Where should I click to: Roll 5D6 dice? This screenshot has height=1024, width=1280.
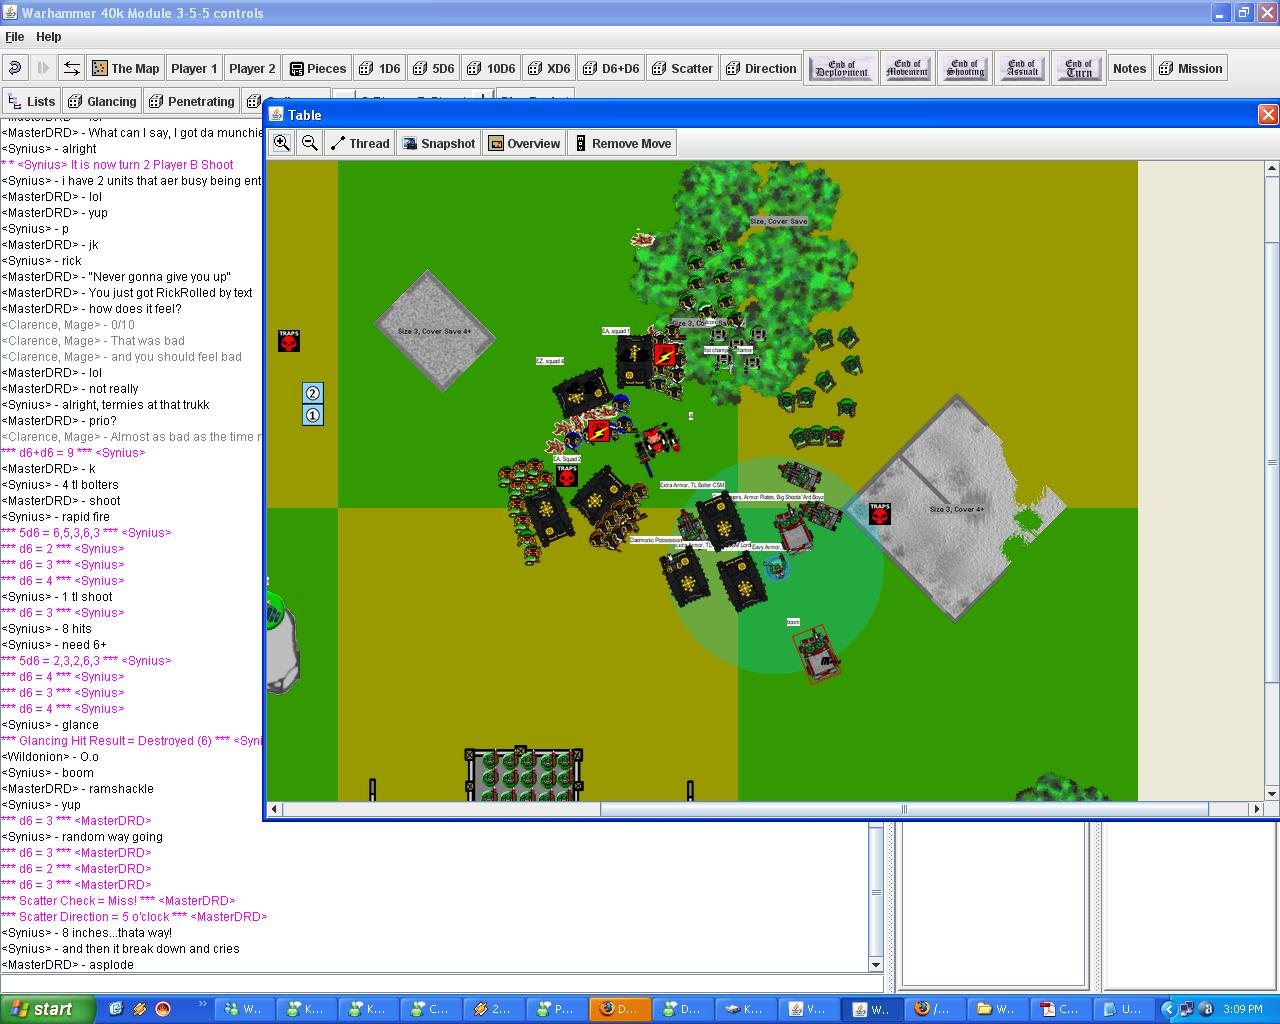click(433, 68)
